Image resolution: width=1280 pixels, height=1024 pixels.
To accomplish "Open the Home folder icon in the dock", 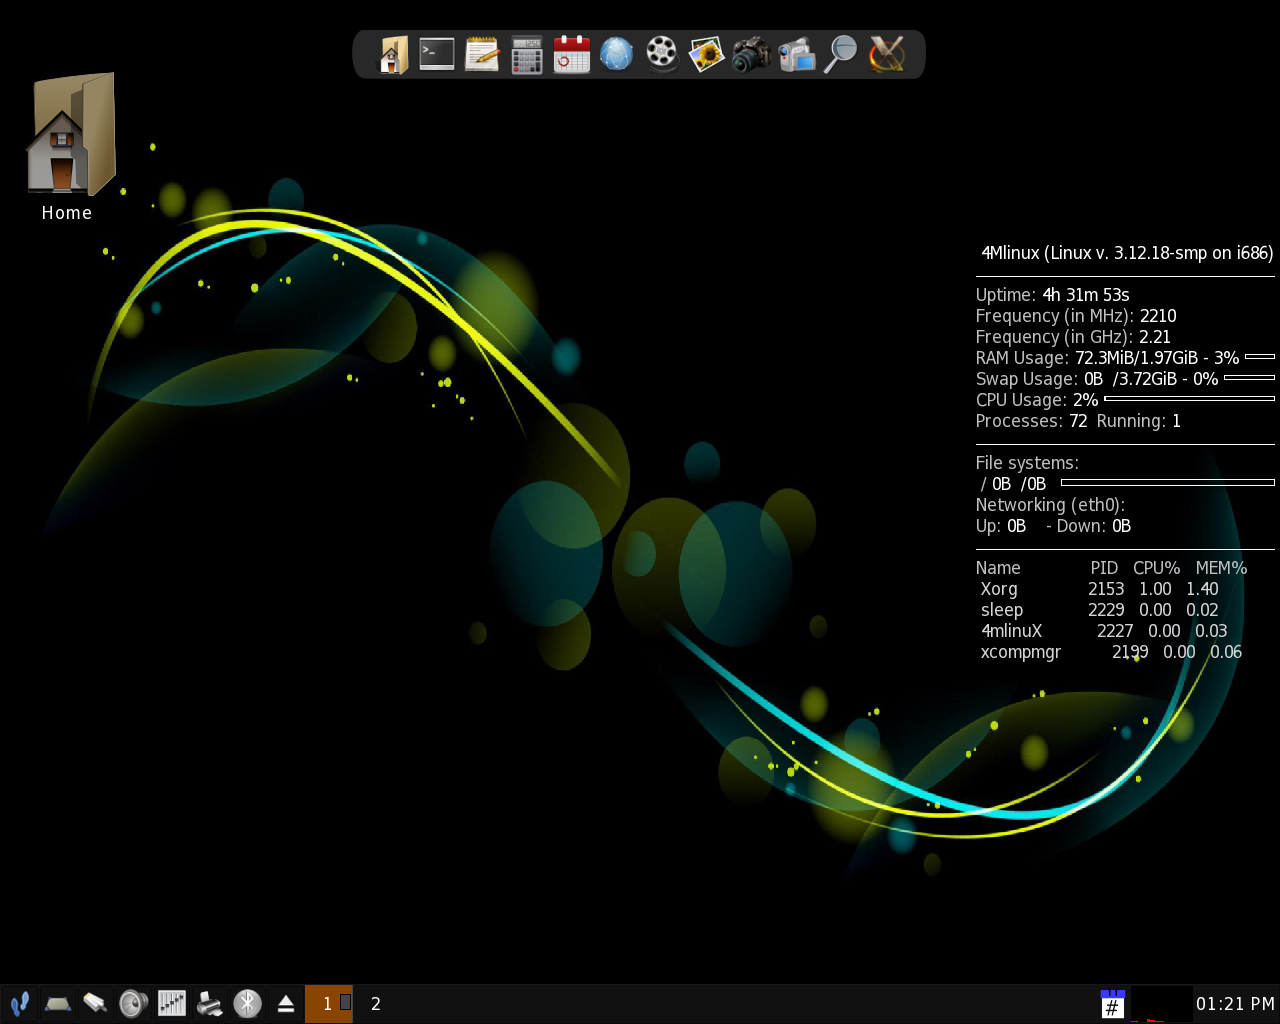I will pos(393,55).
